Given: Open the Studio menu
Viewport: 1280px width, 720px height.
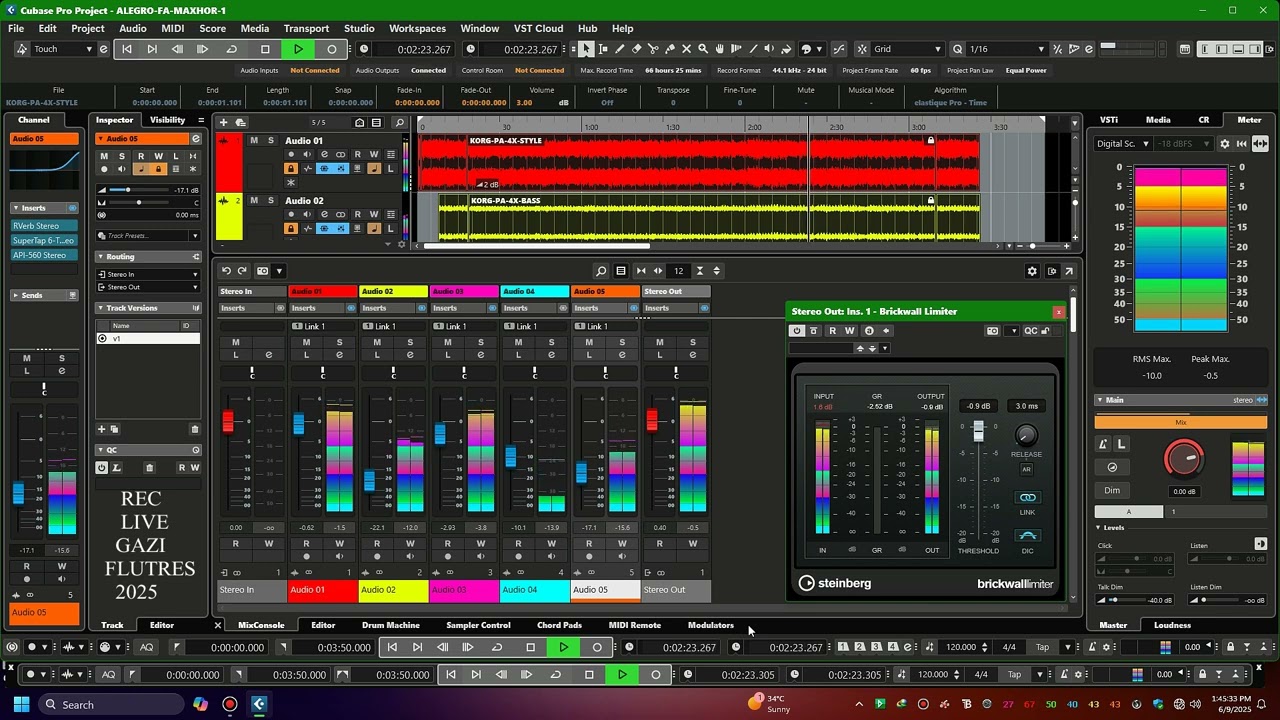Looking at the screenshot, I should click(359, 28).
